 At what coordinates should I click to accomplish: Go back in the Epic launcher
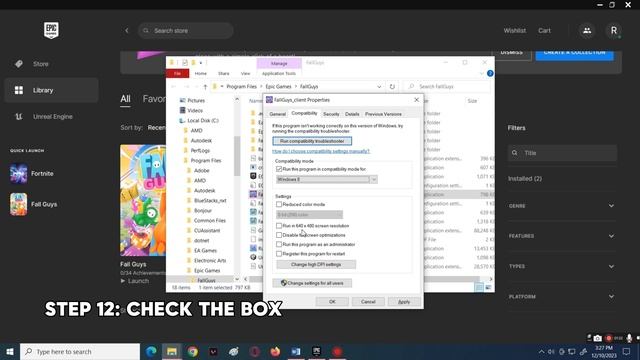127,31
